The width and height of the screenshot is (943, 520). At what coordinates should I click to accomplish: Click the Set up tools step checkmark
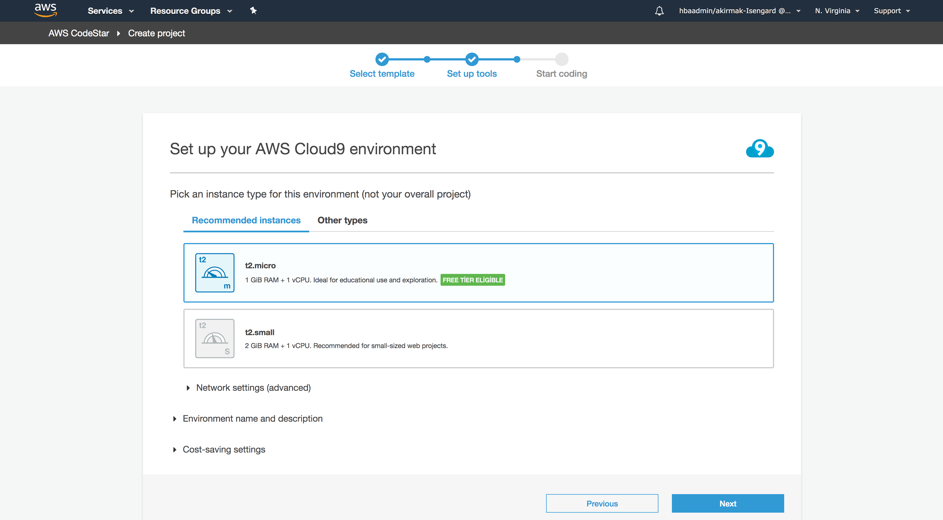click(472, 59)
